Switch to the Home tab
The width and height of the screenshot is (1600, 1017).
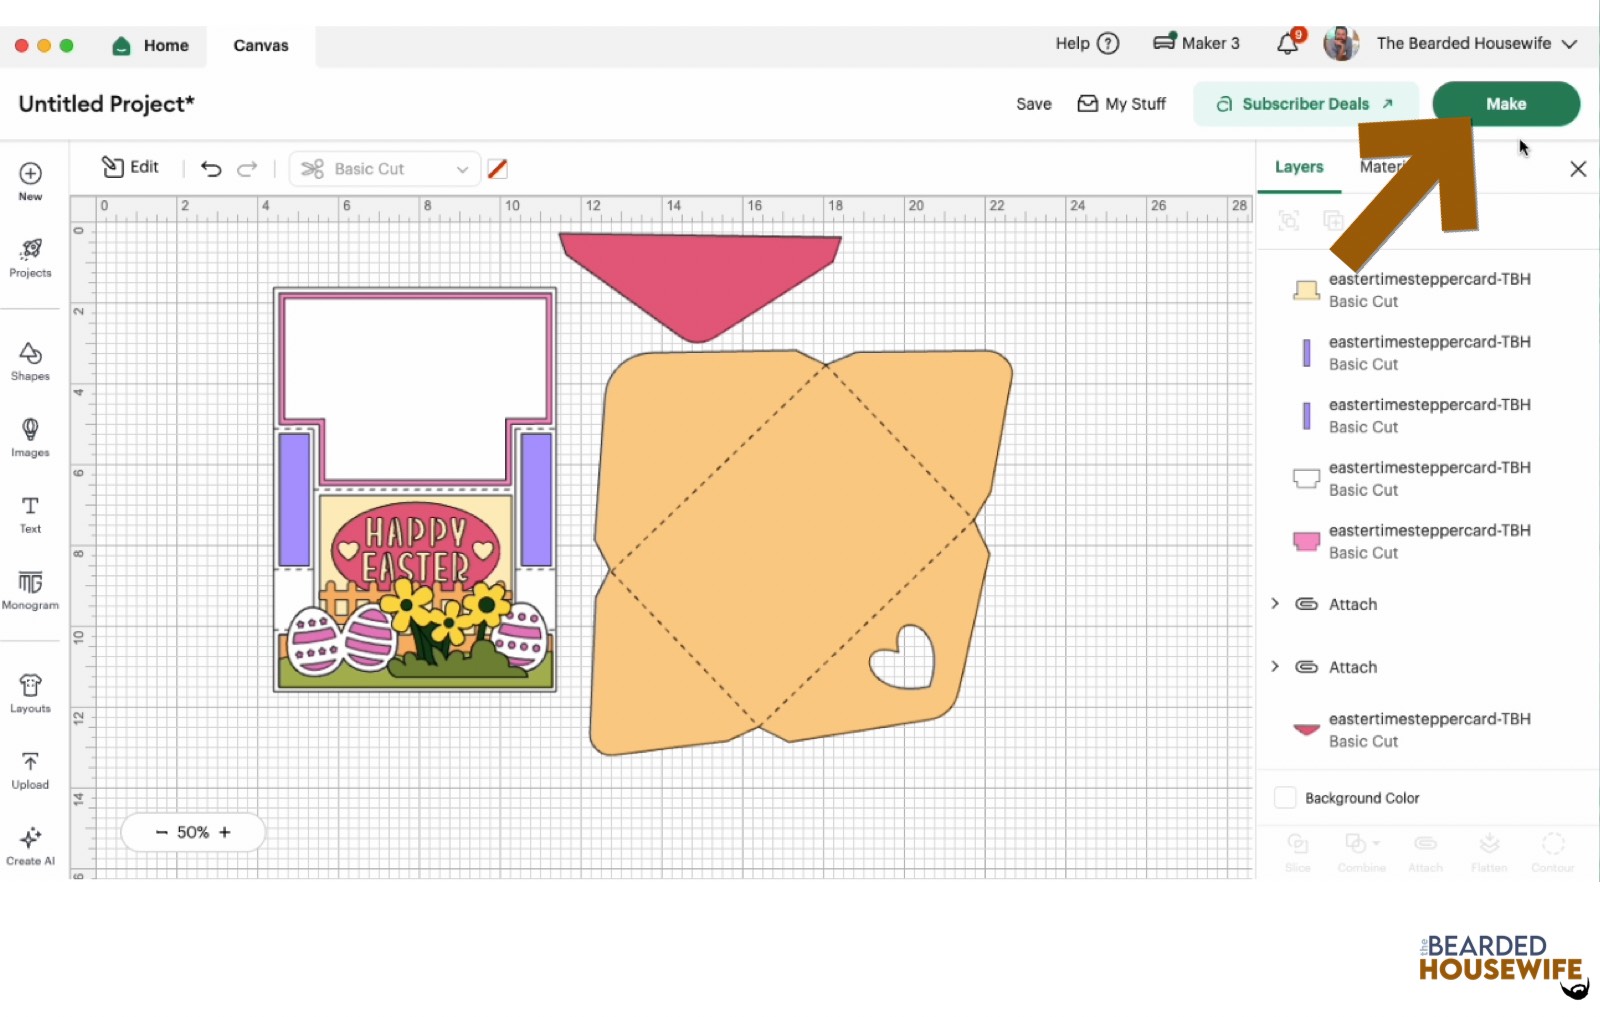[x=151, y=45]
